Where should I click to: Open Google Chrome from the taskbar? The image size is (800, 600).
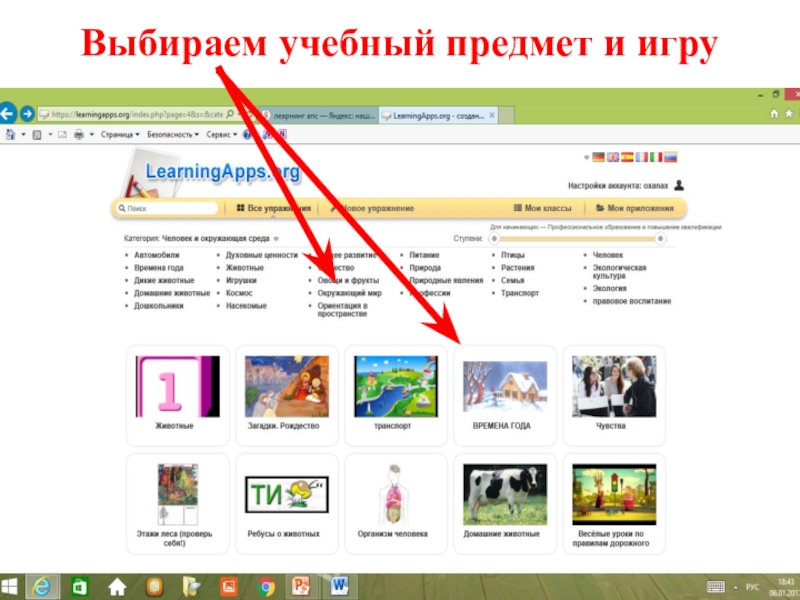pyautogui.click(x=264, y=584)
